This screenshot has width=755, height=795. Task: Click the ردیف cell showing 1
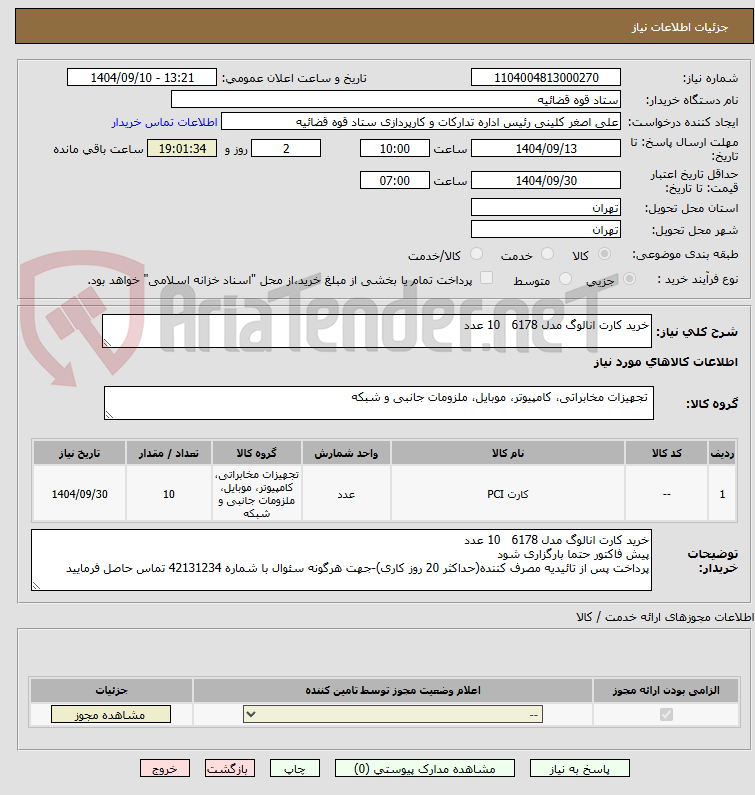pyautogui.click(x=722, y=493)
